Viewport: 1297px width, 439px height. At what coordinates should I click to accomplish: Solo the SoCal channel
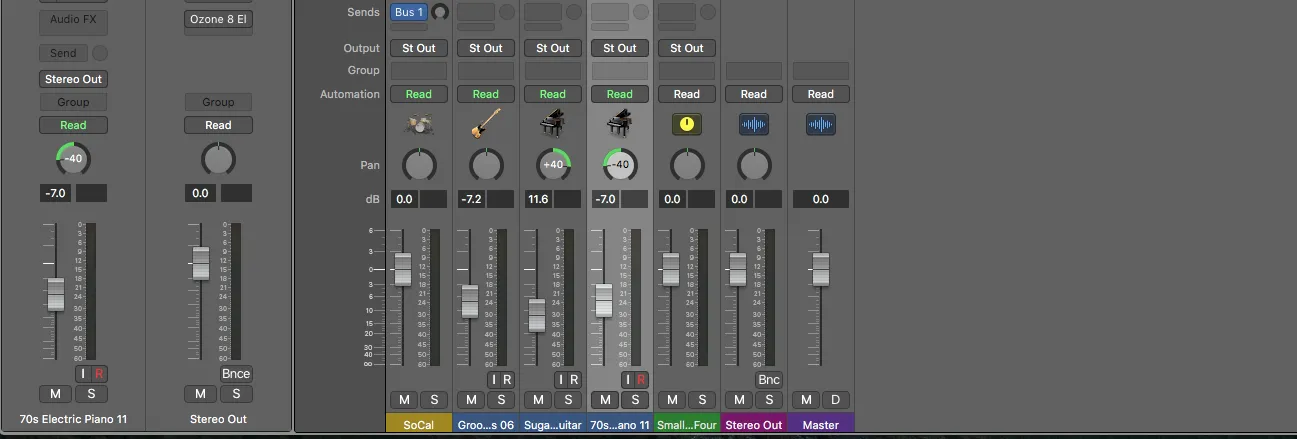click(434, 400)
